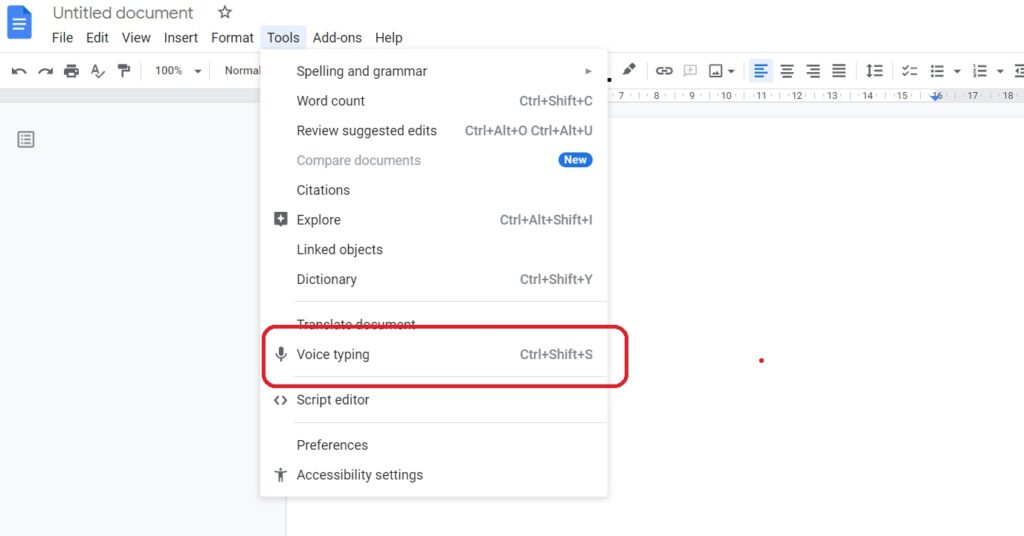The image size is (1024, 536).
Task: Click the insert image icon
Action: point(716,71)
